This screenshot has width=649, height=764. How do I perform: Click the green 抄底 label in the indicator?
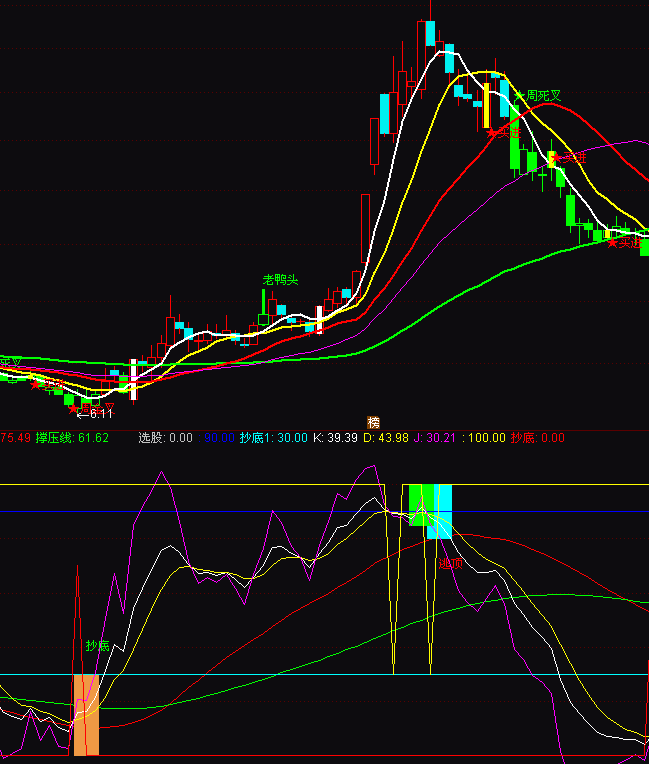coord(97,645)
